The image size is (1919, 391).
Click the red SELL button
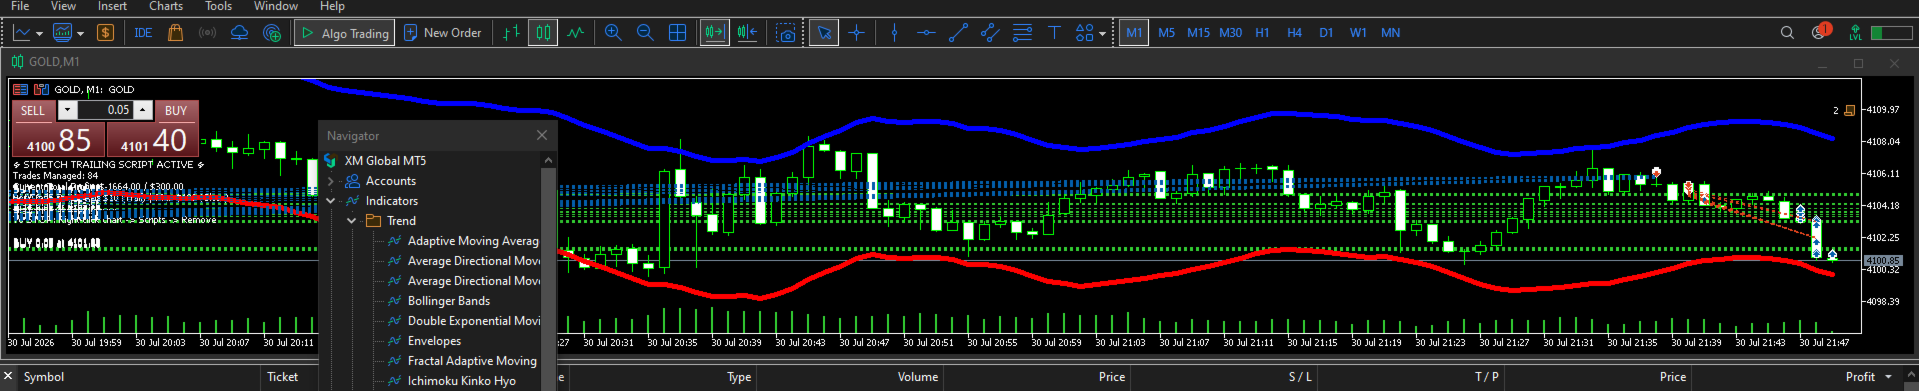(33, 110)
